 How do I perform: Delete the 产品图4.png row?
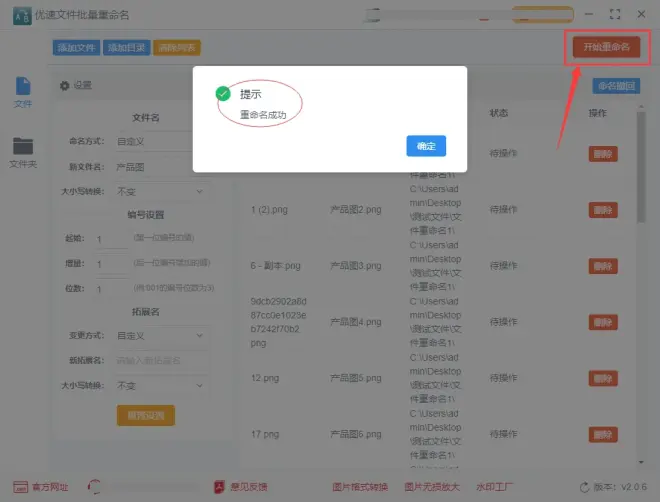(x=603, y=322)
